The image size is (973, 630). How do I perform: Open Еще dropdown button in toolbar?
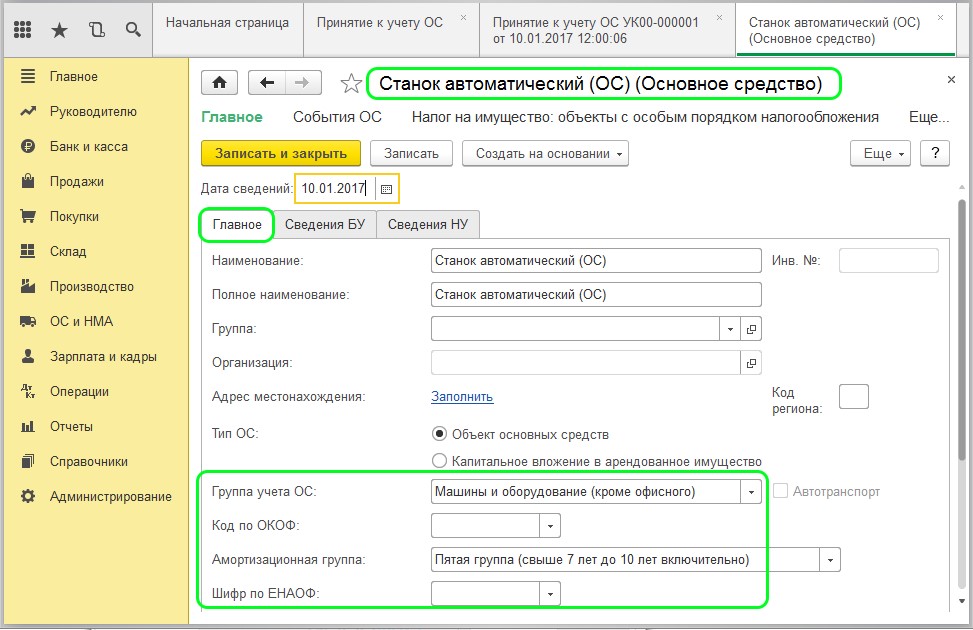tap(880, 154)
